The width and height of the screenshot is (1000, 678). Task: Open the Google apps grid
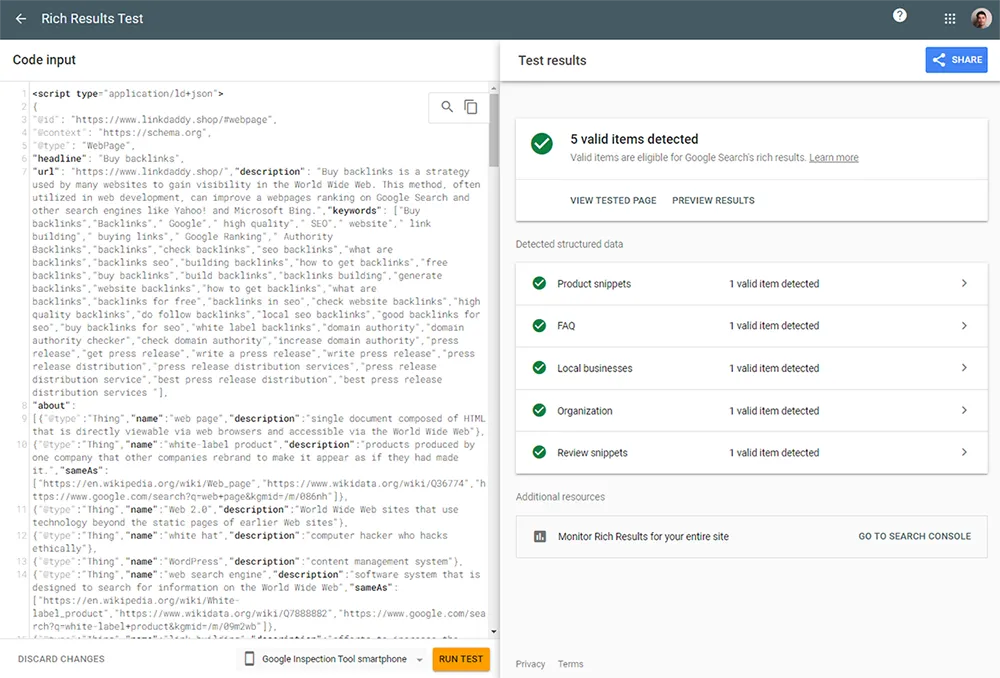[x=950, y=19]
